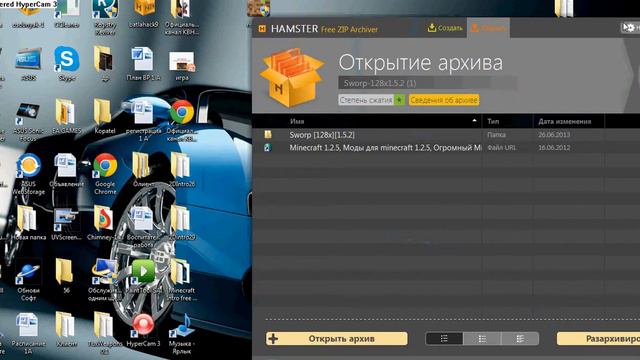
Task: Click the Sworp-128x1.5.2 (1) archive name field
Action: [x=427, y=83]
